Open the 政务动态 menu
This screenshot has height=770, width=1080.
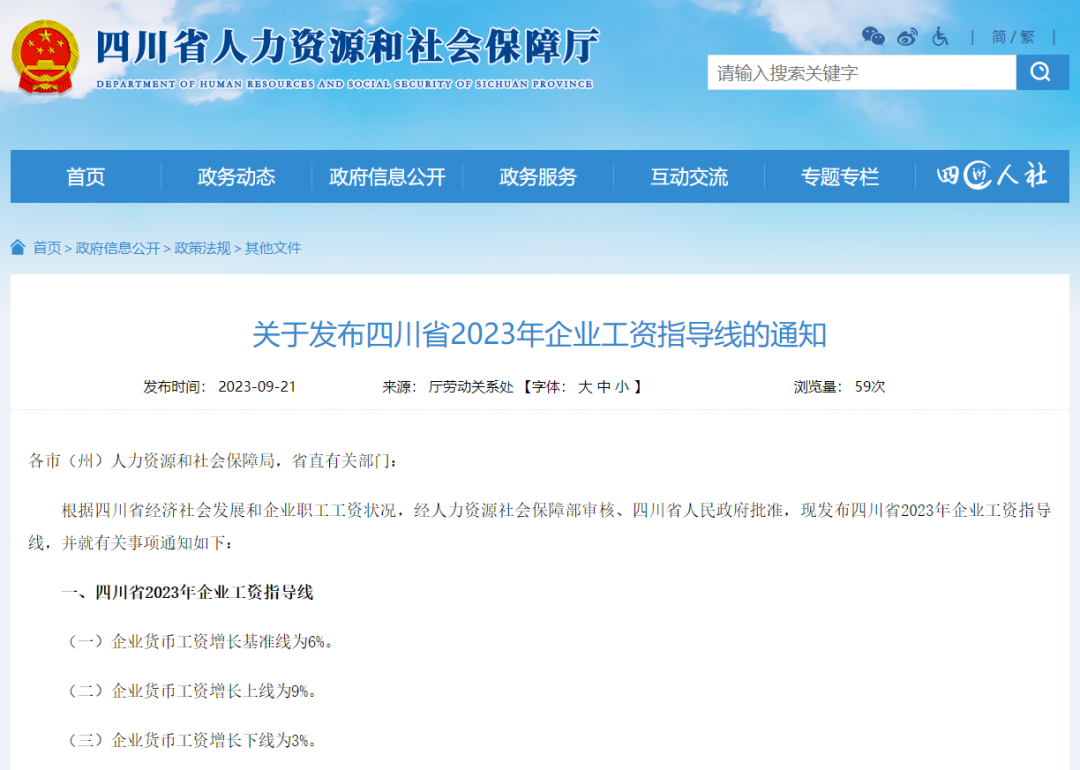[x=236, y=177]
